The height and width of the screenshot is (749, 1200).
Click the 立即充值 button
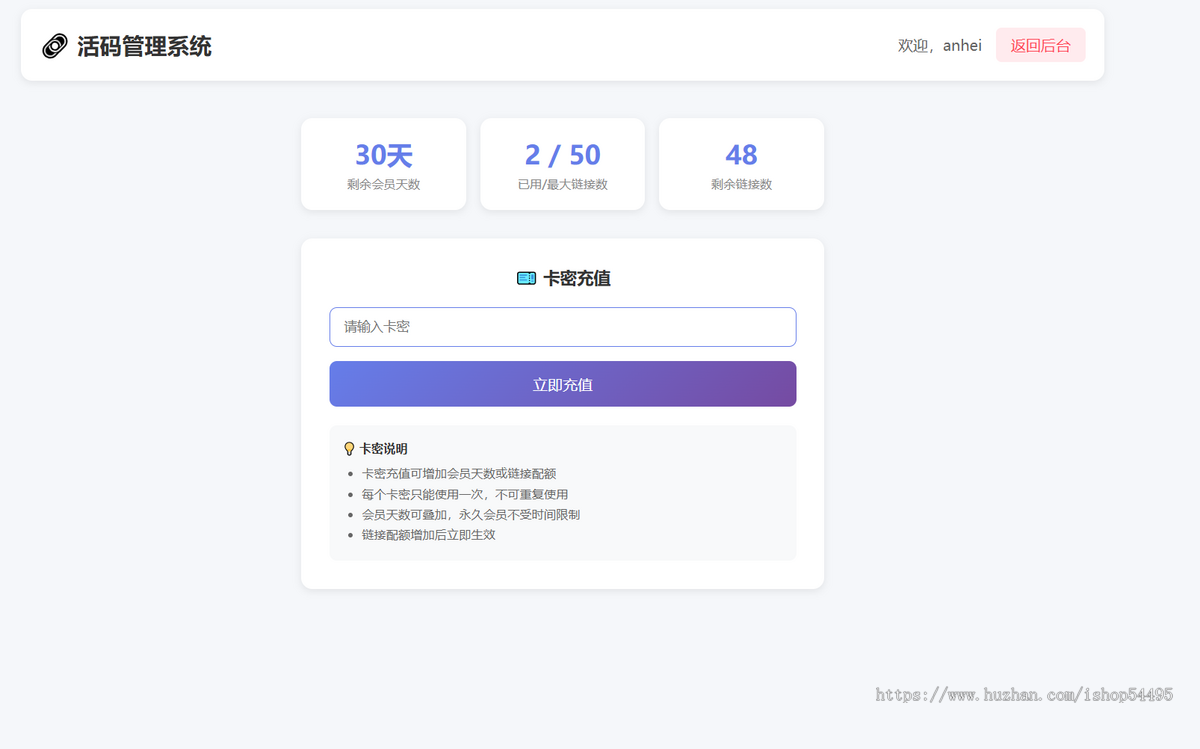pyautogui.click(x=563, y=384)
